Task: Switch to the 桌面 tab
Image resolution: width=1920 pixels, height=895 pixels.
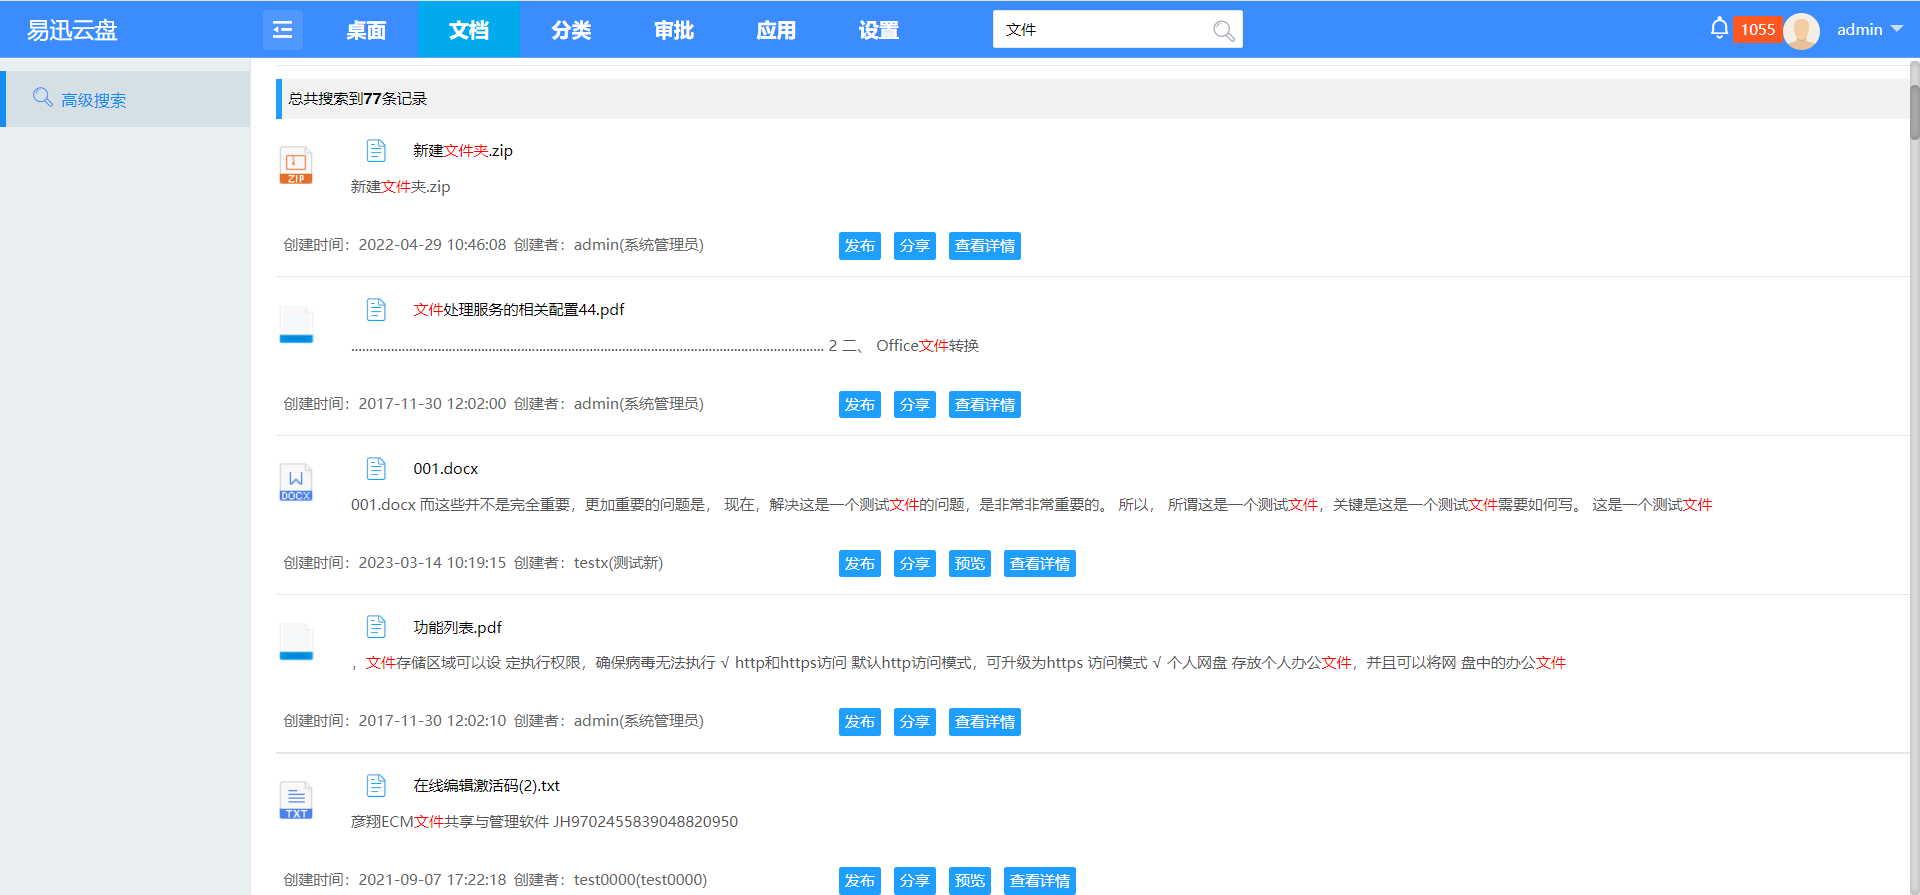Action: click(366, 30)
